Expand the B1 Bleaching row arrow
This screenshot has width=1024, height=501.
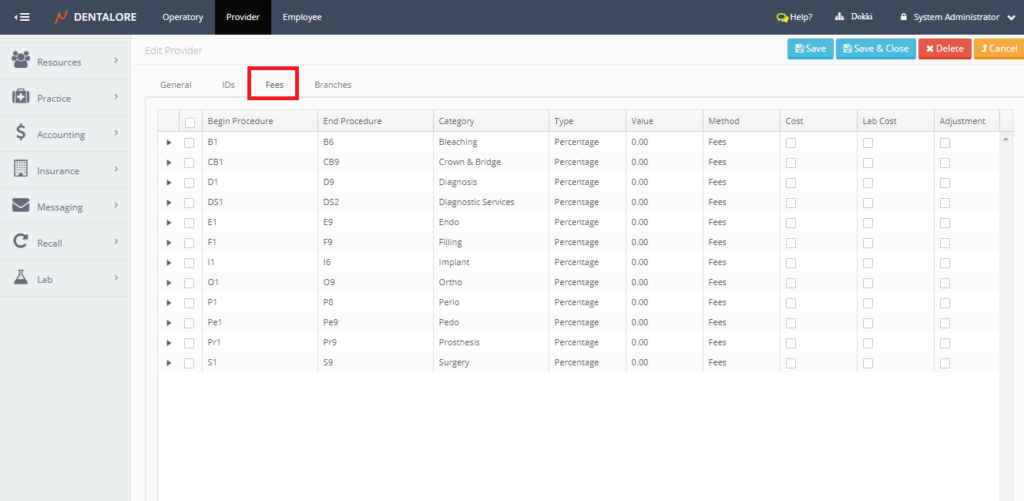tap(169, 143)
